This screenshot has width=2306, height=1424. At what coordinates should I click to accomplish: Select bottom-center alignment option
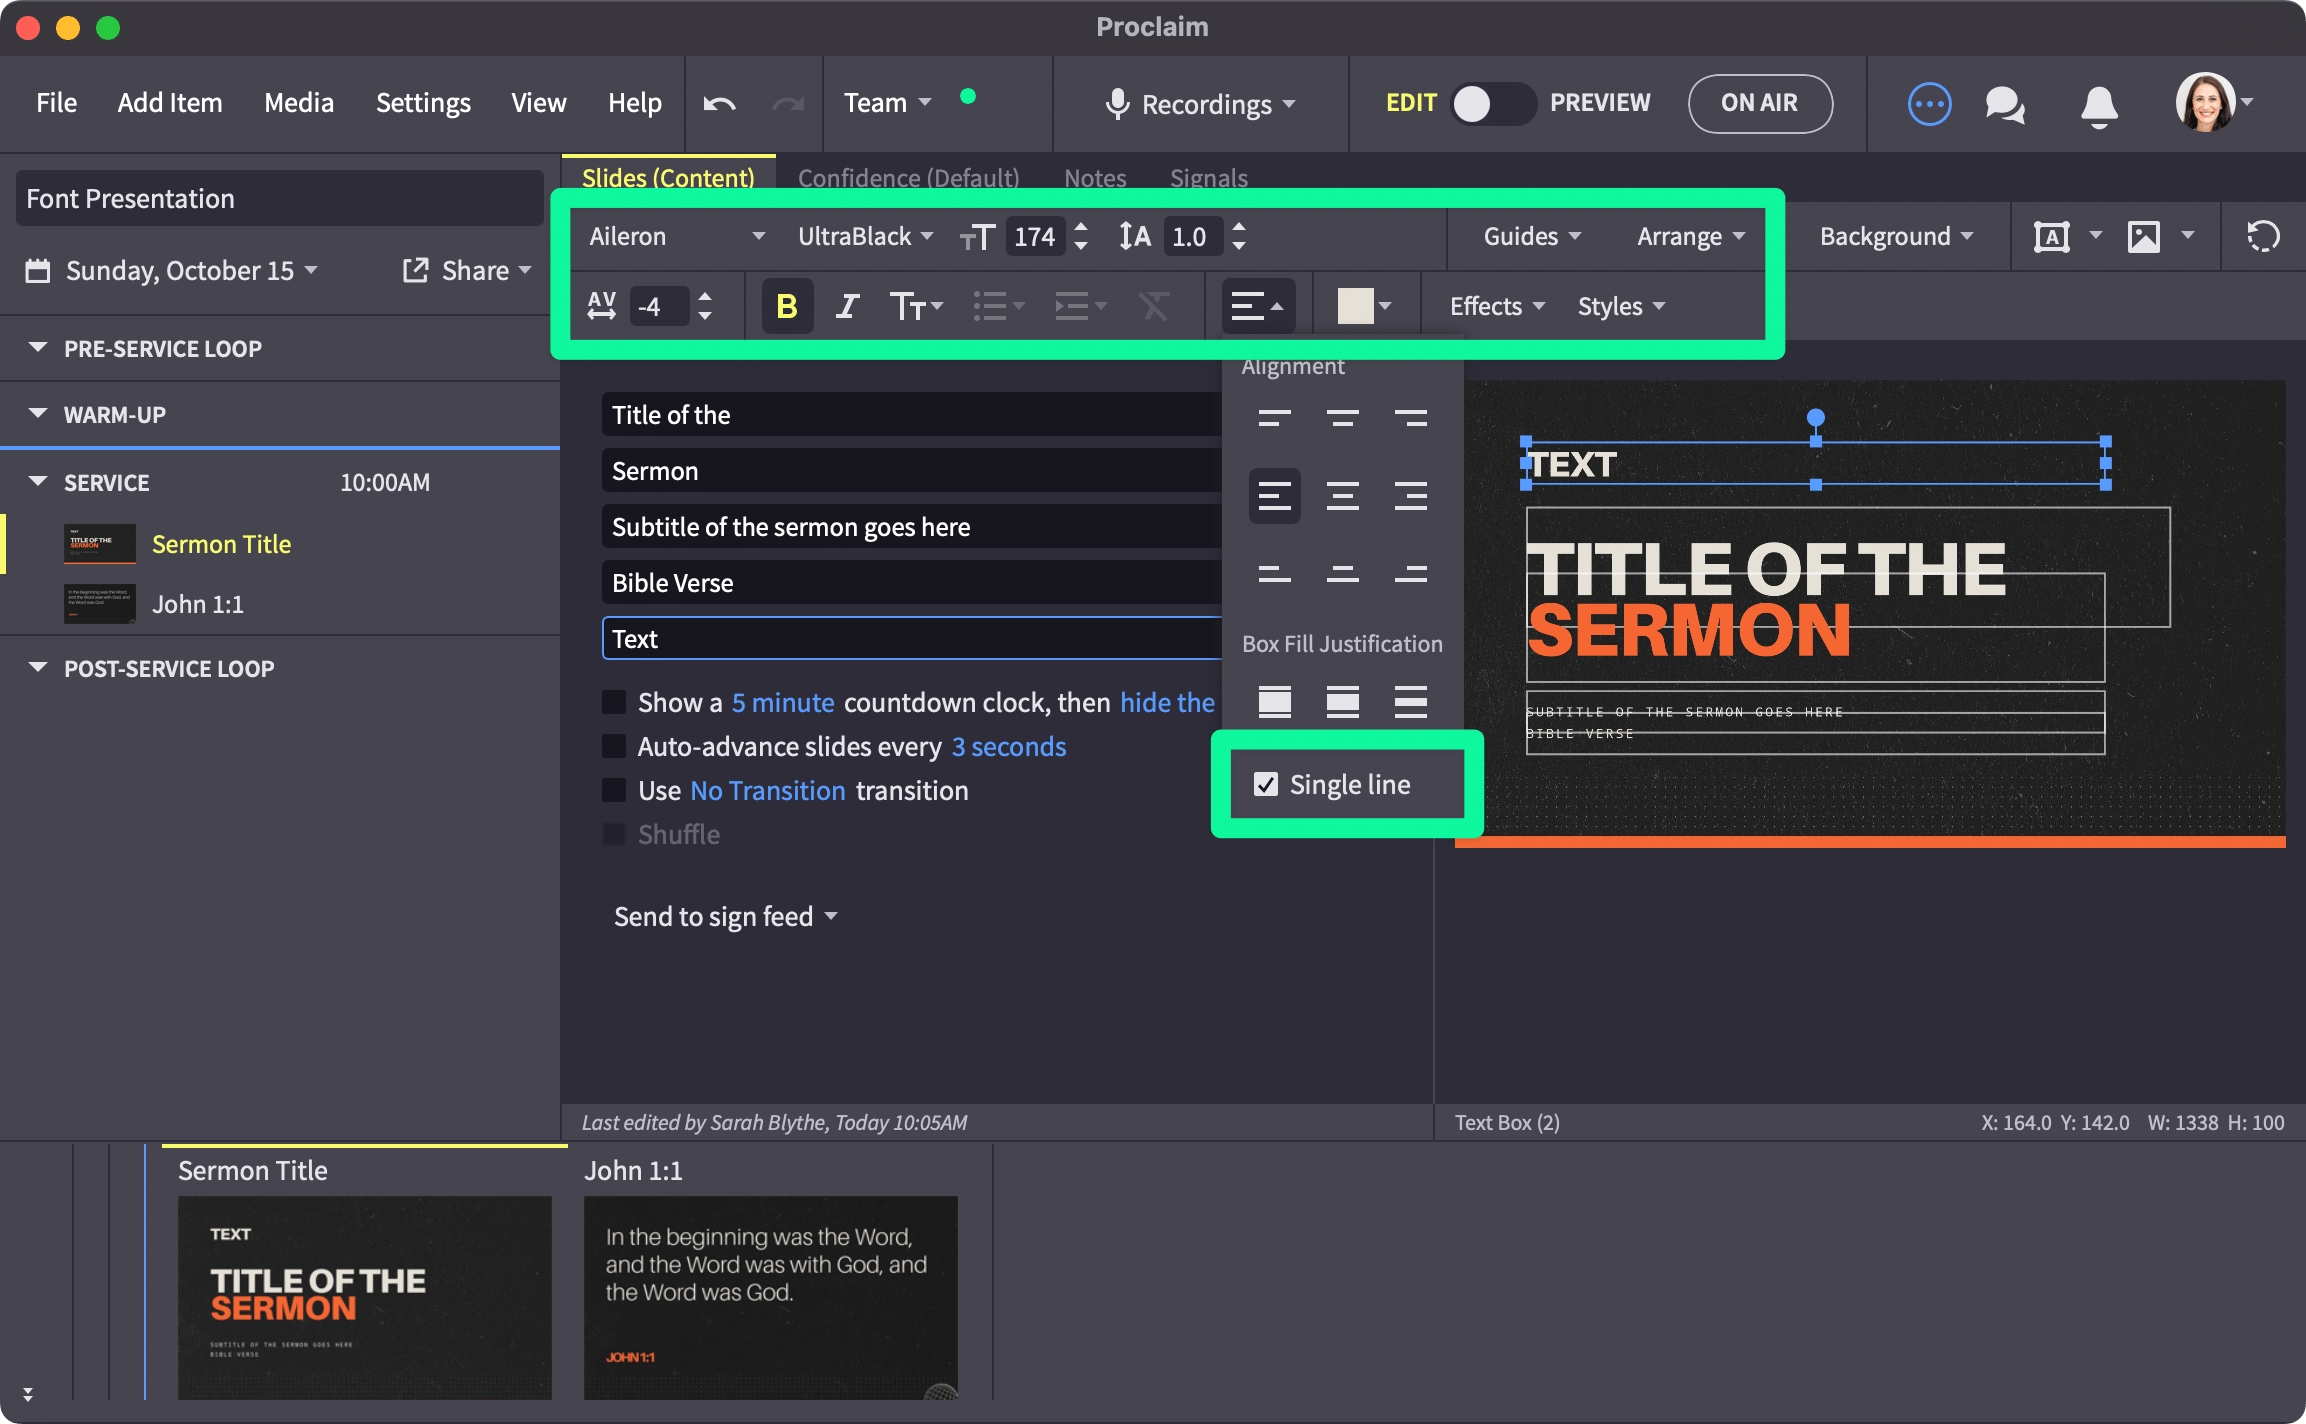(1342, 574)
